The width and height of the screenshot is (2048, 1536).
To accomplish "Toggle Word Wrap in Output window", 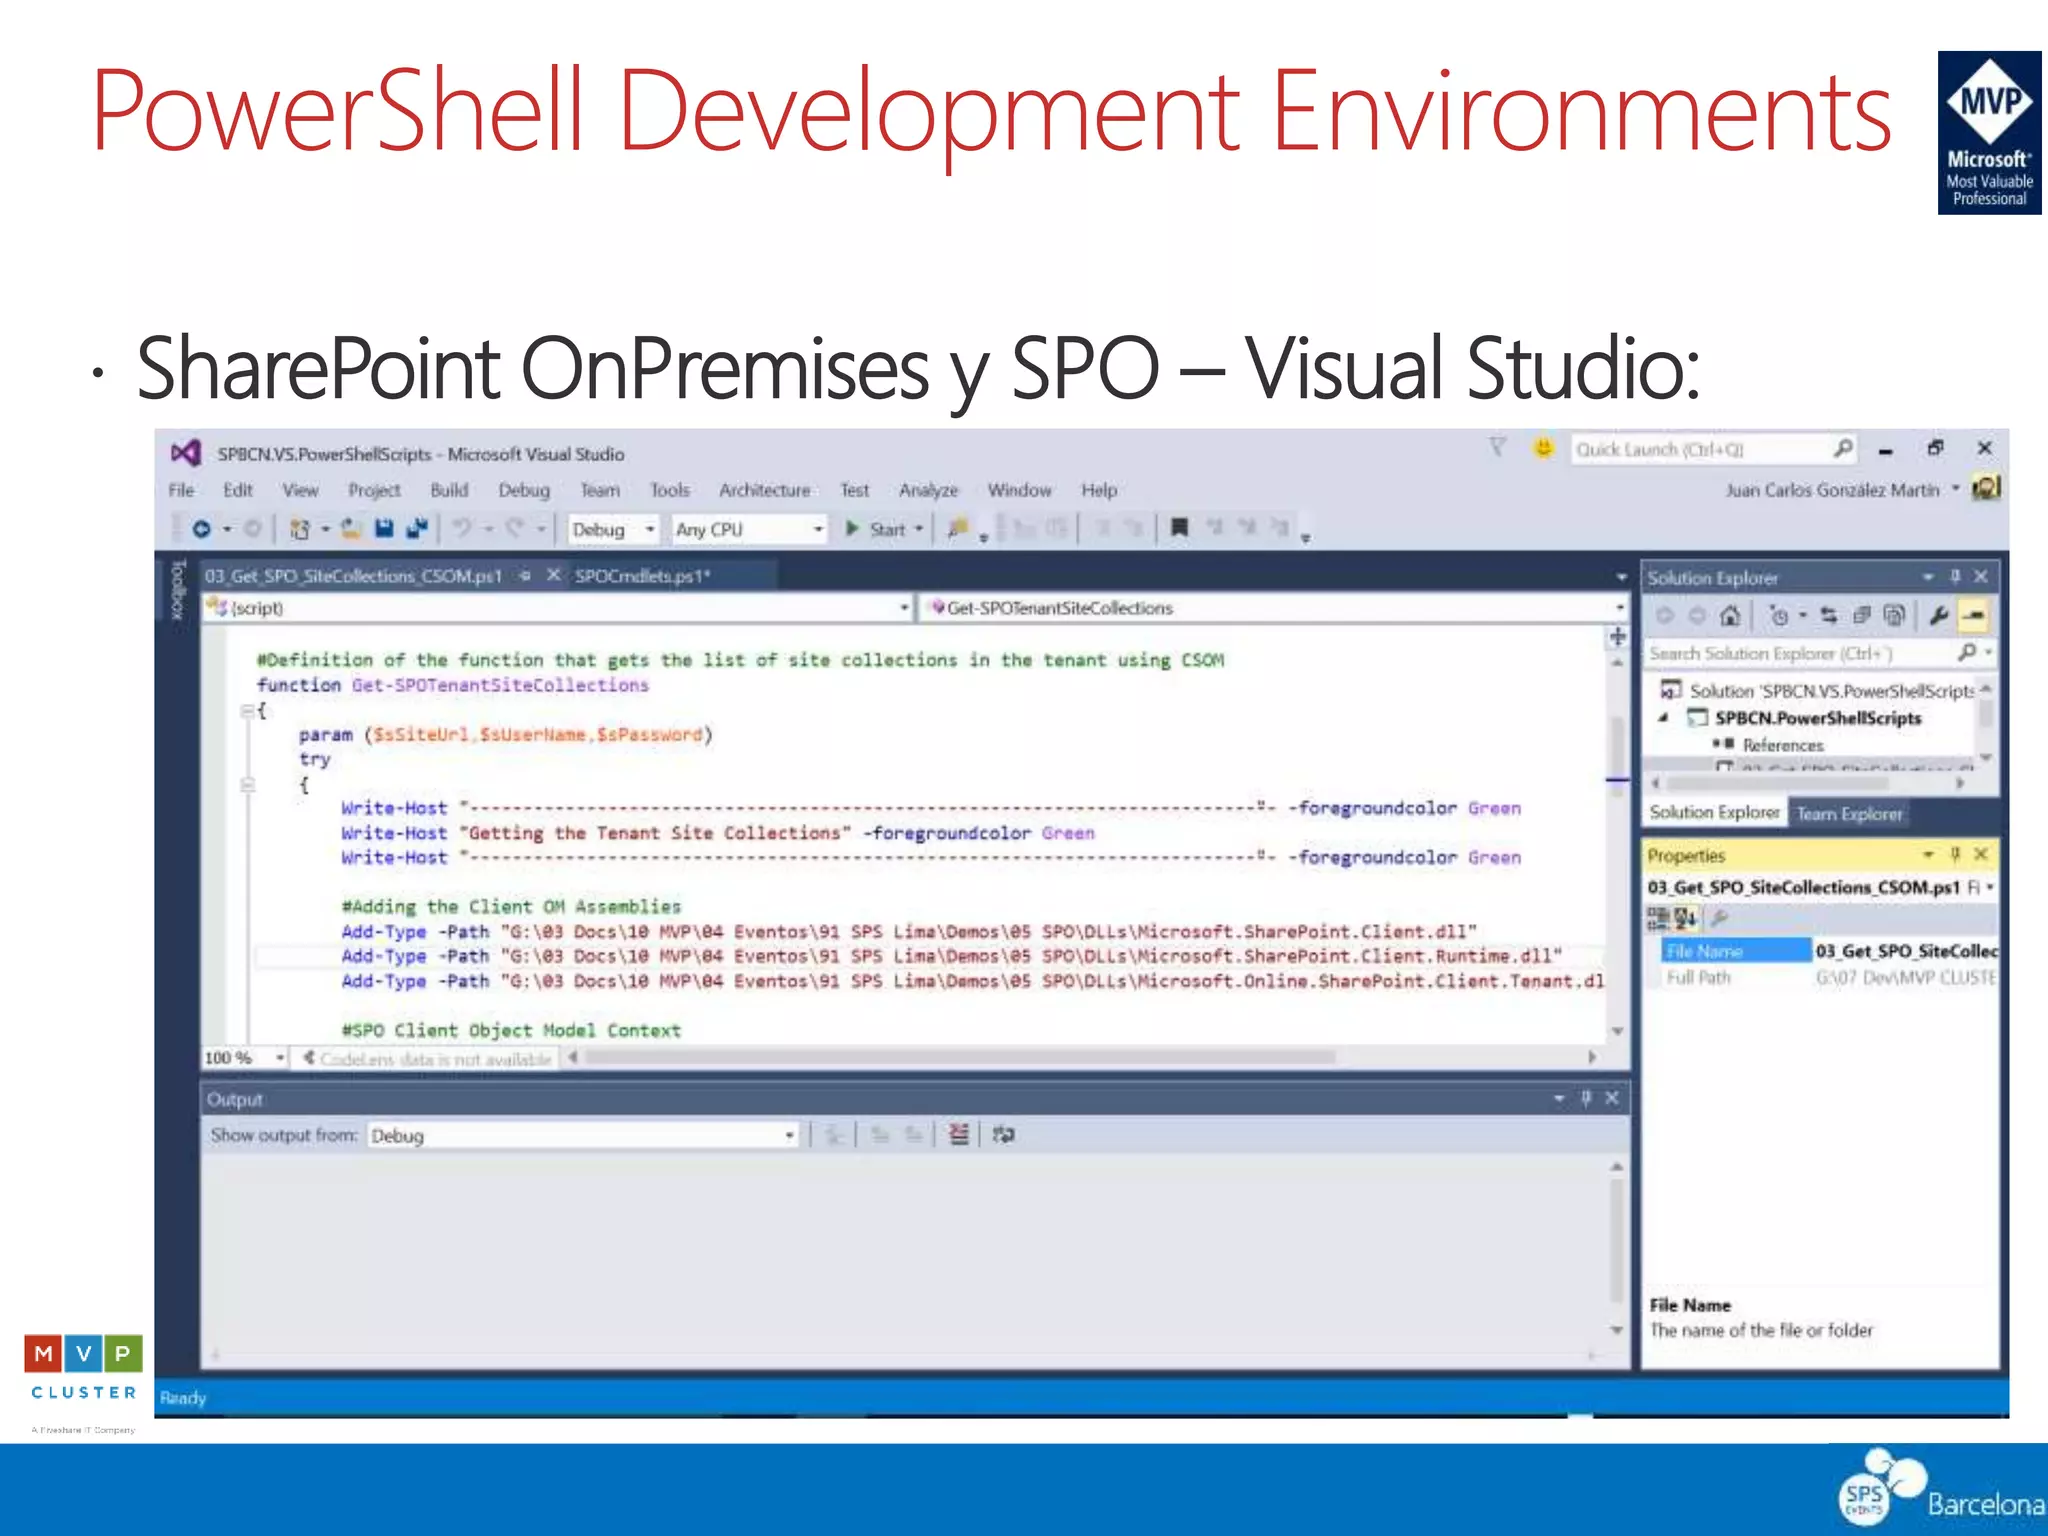I will click(x=1004, y=1135).
